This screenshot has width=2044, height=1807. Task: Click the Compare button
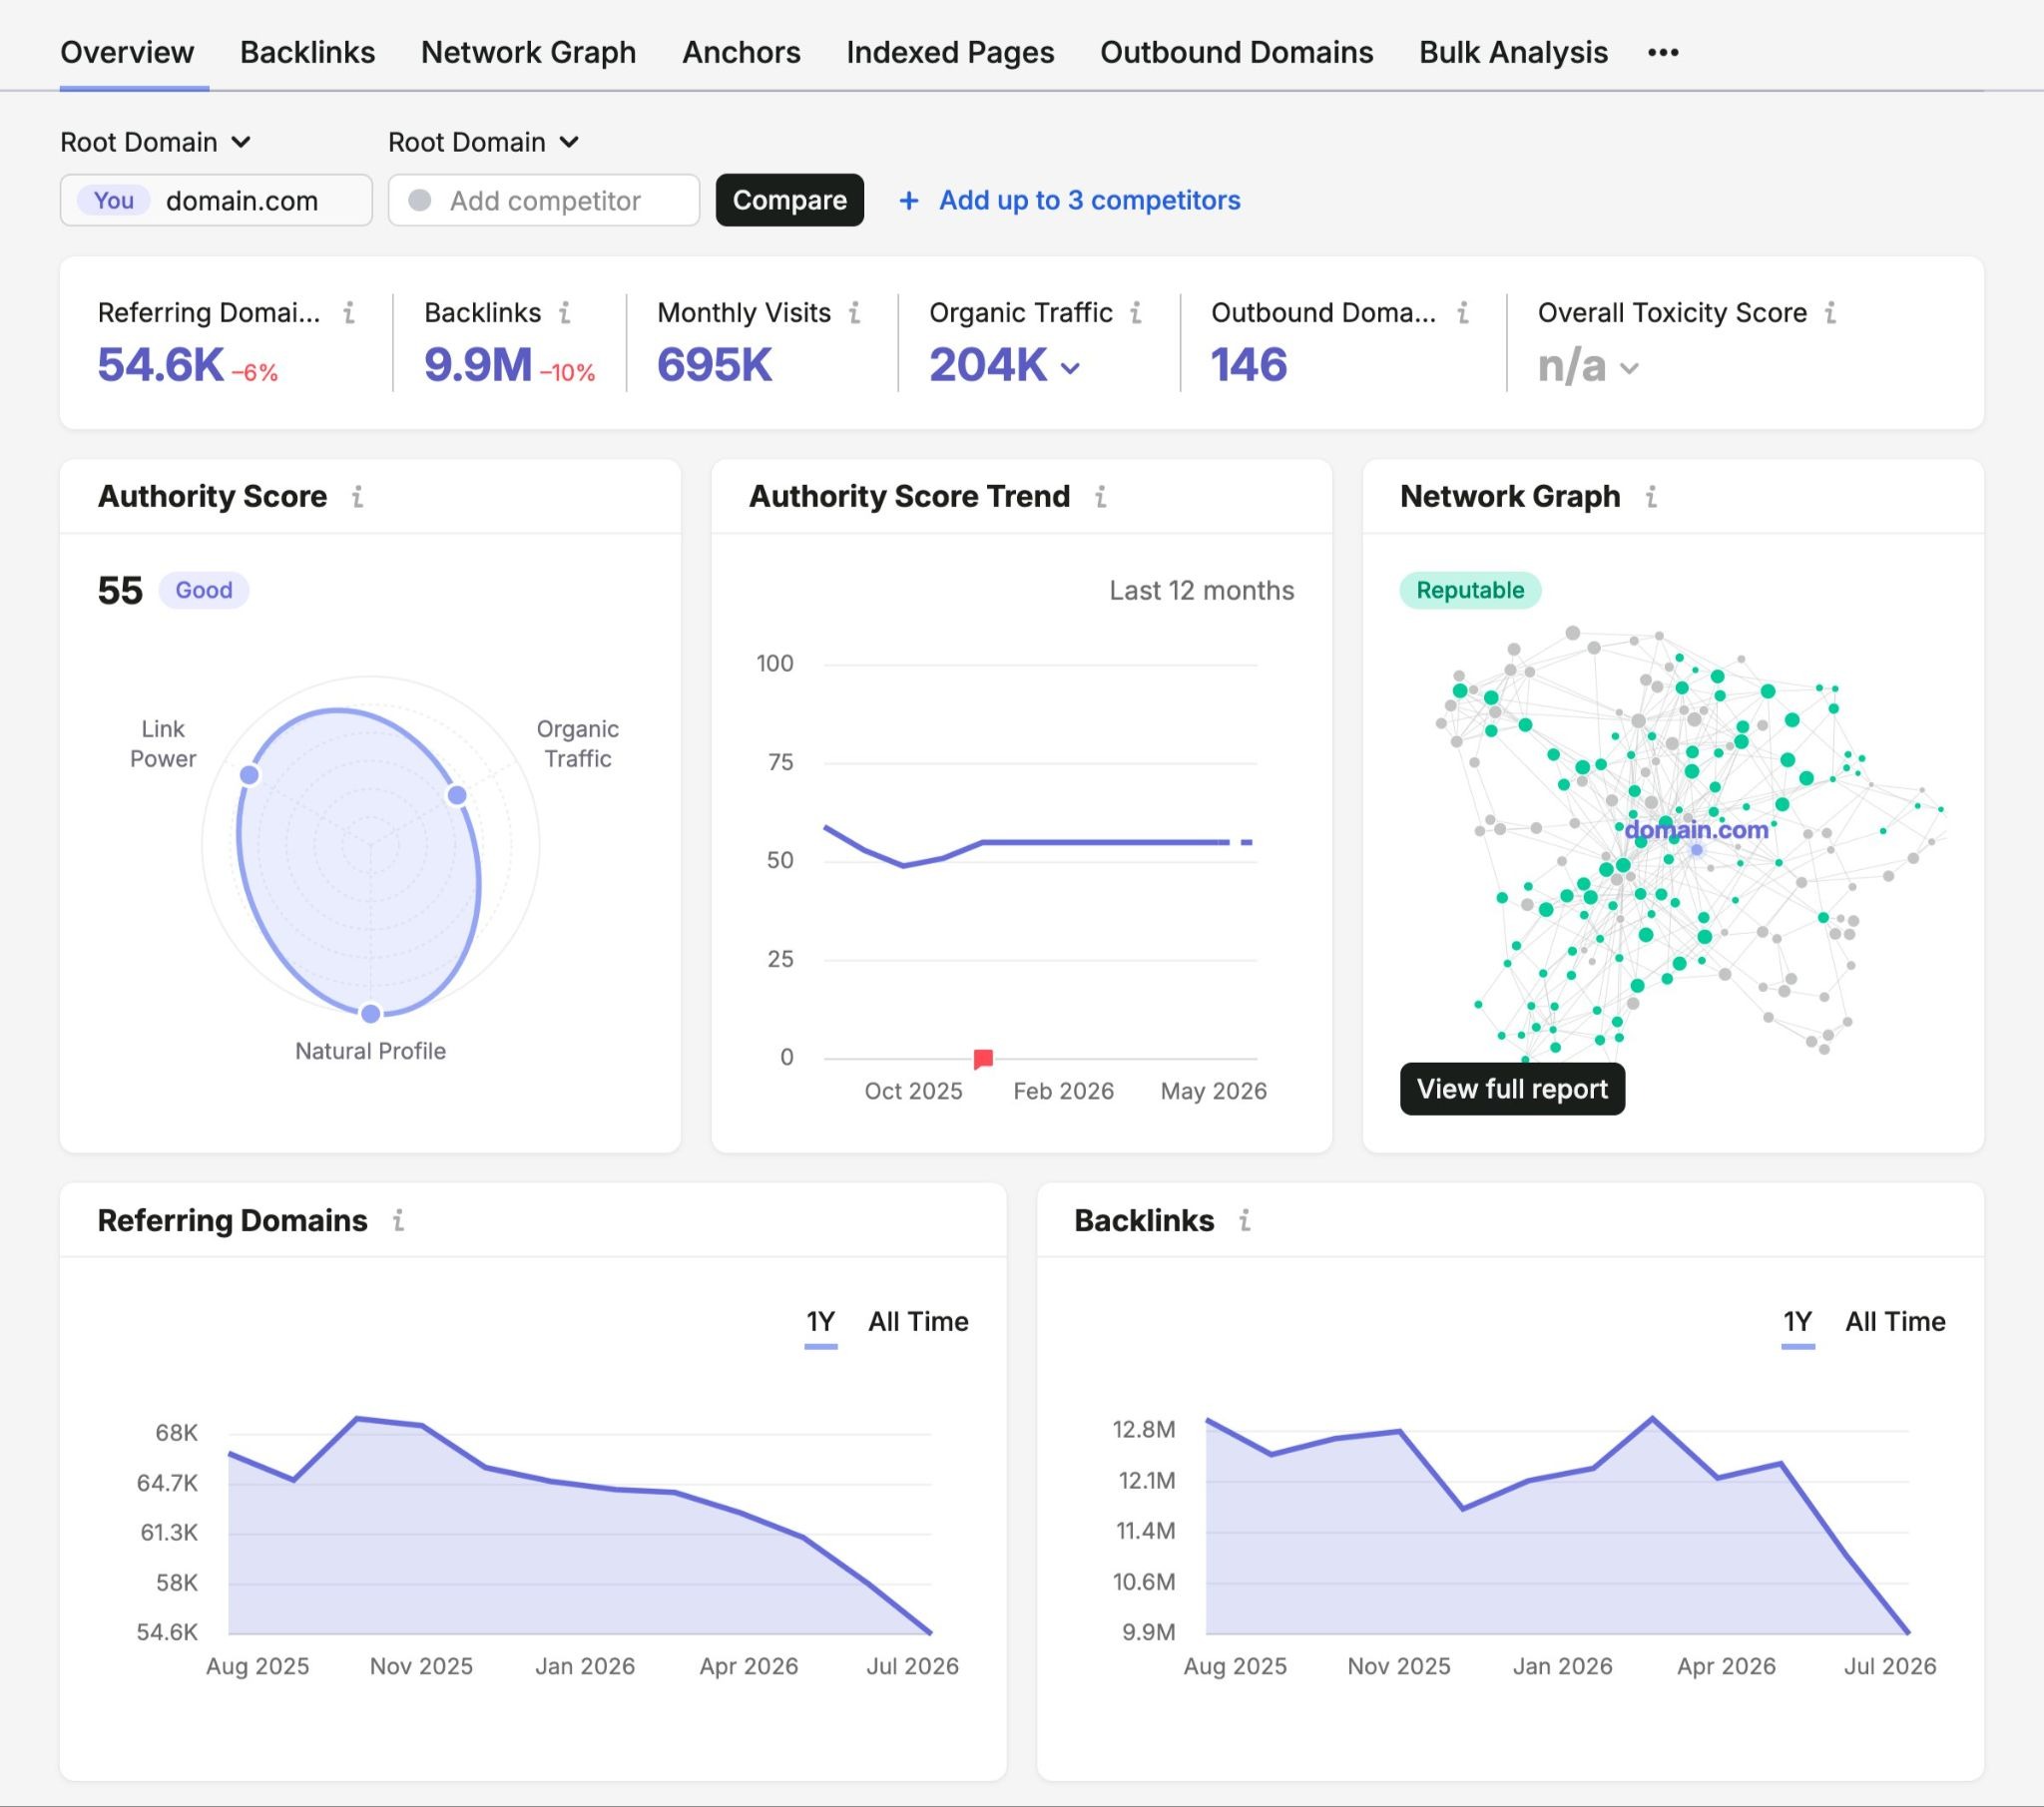click(789, 200)
